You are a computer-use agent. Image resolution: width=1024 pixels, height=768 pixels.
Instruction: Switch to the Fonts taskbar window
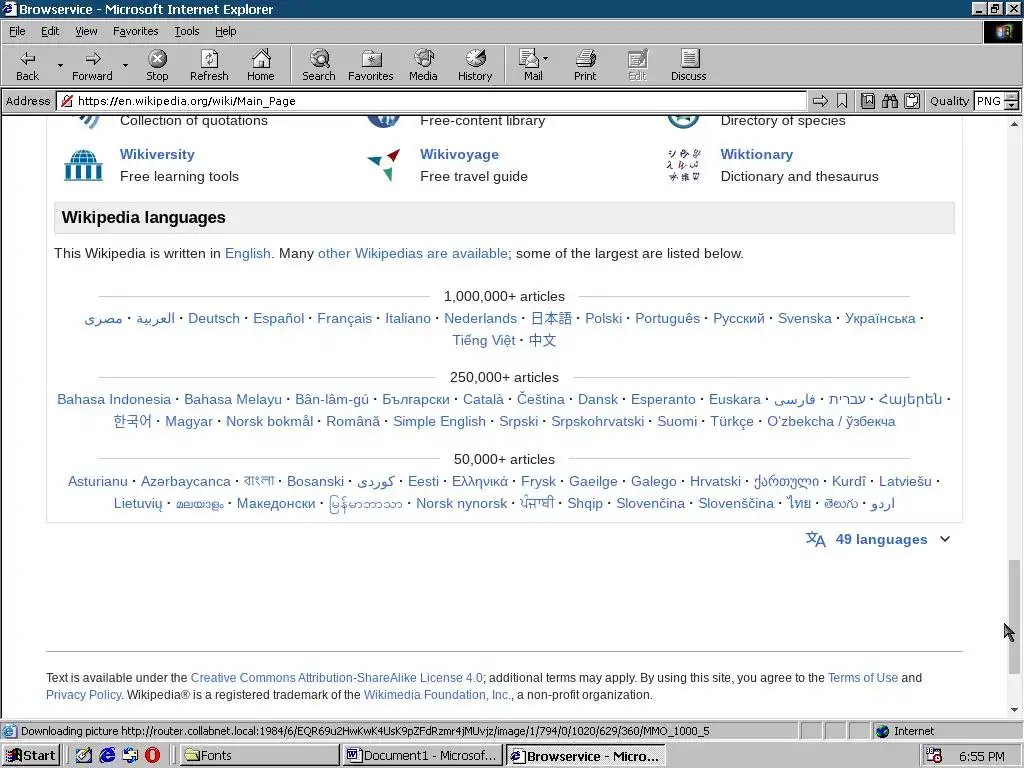point(259,756)
